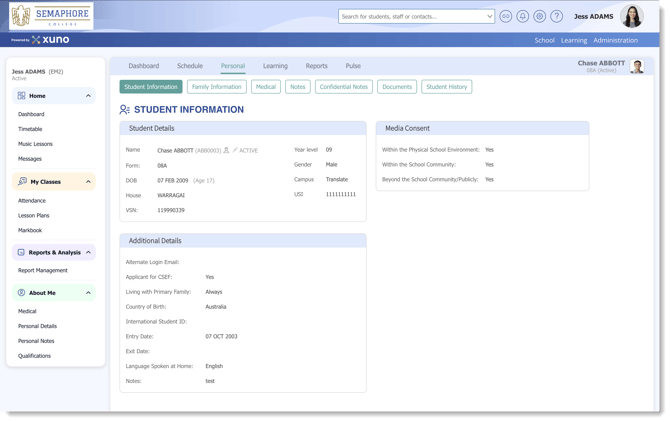Click the Campus value Translate
The image size is (670, 422).
coord(337,179)
